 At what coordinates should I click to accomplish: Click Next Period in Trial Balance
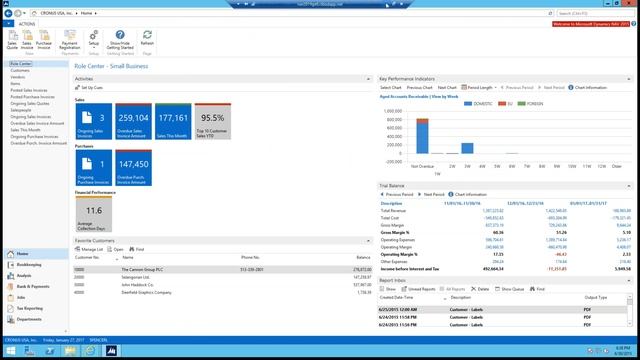point(431,194)
